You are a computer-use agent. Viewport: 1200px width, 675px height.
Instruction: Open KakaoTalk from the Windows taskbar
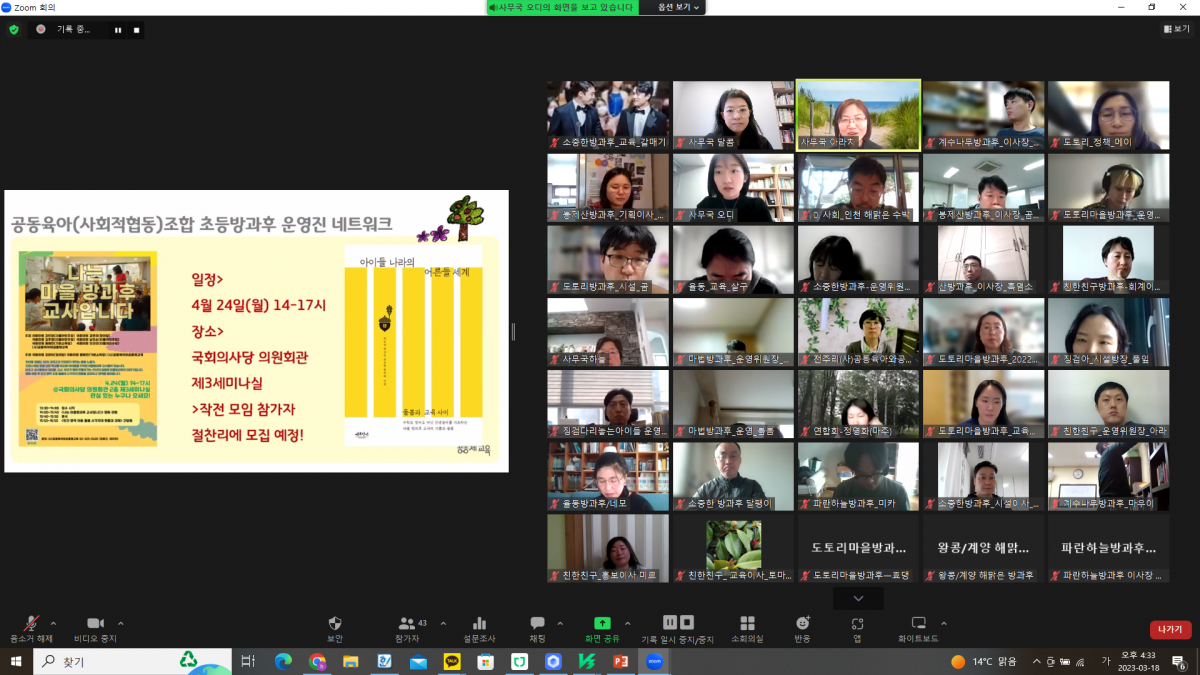pyautogui.click(x=451, y=662)
